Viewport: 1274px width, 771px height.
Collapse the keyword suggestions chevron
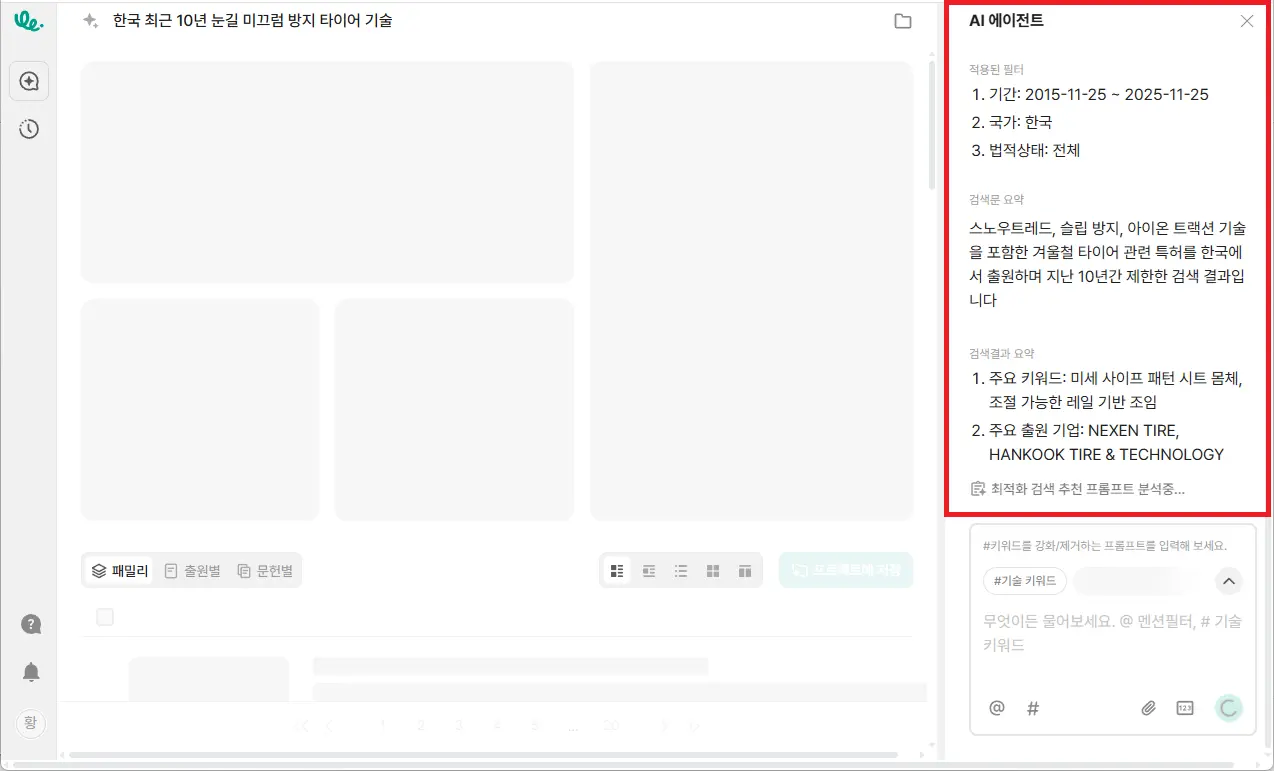[x=1229, y=581]
